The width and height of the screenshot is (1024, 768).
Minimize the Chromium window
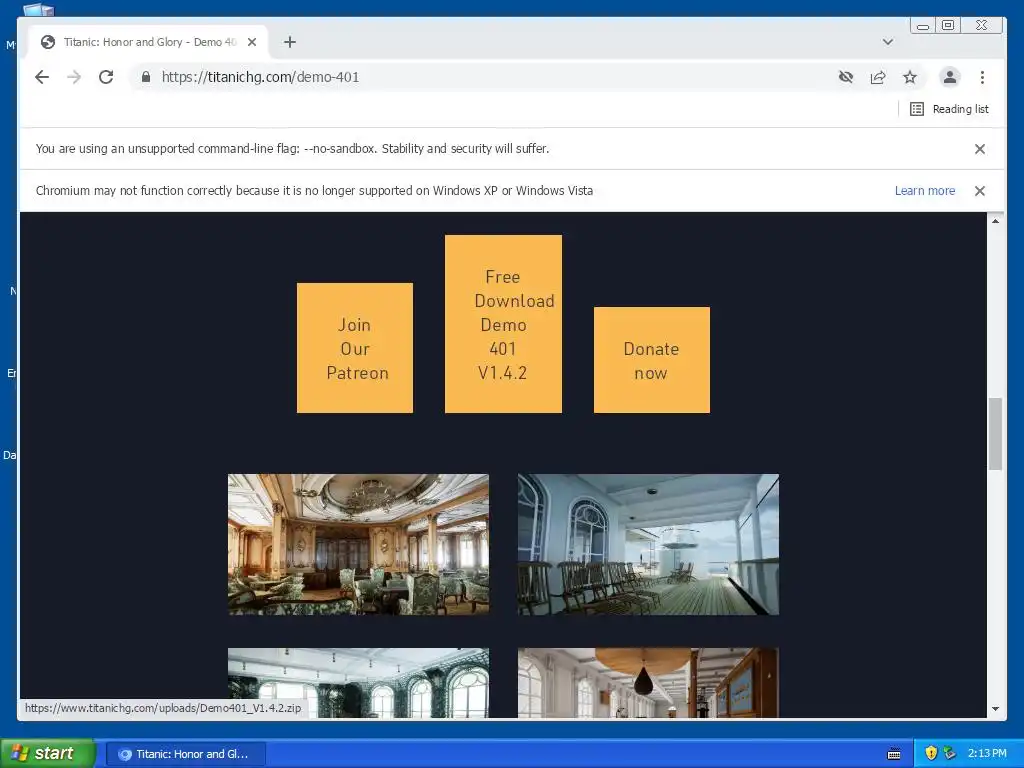pos(923,25)
